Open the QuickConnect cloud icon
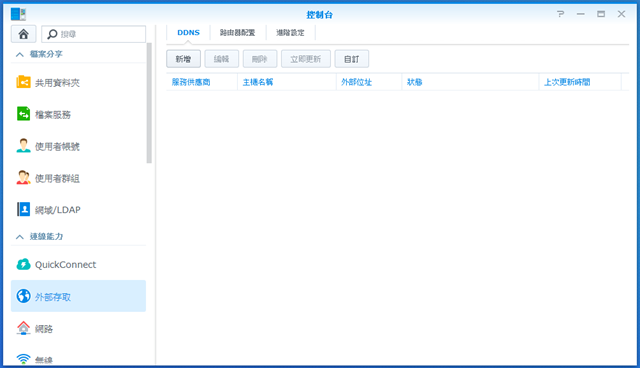The width and height of the screenshot is (640, 368). pyautogui.click(x=23, y=264)
